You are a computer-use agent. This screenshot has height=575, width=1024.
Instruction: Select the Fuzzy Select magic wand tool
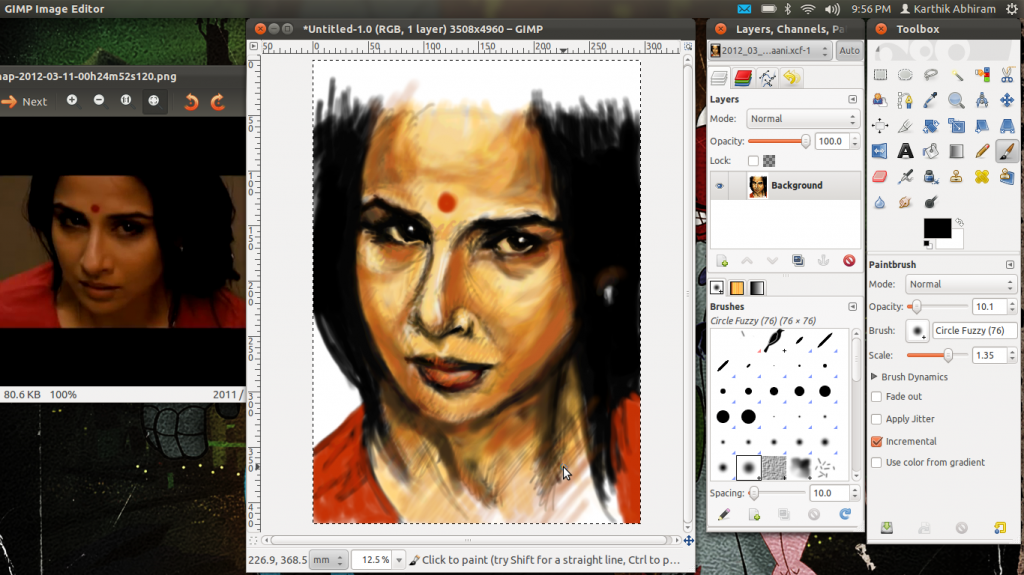coord(956,75)
